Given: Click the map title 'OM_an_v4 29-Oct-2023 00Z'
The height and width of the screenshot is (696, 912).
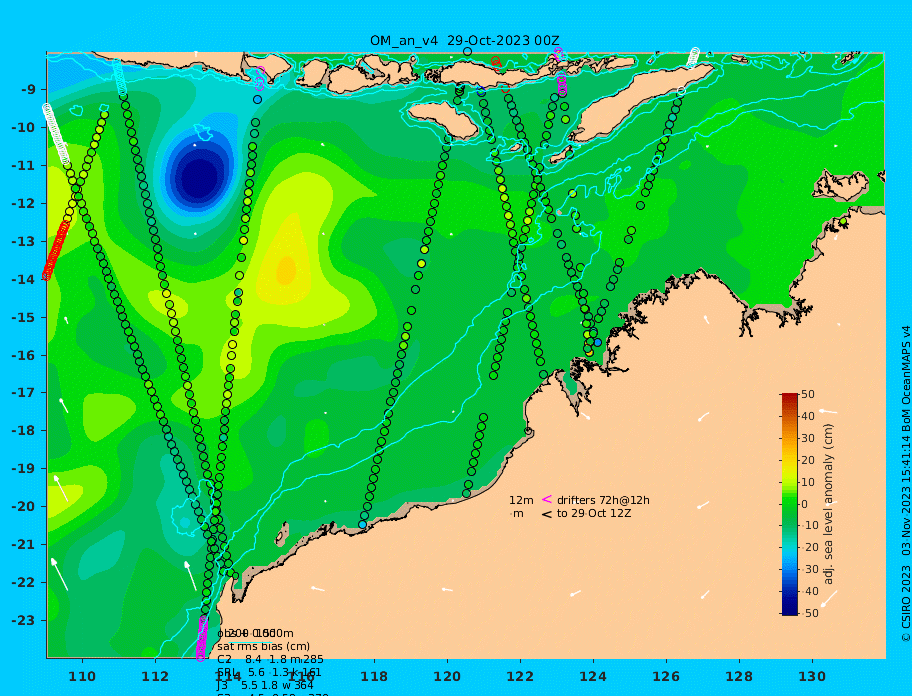Looking at the screenshot, I should tap(465, 41).
